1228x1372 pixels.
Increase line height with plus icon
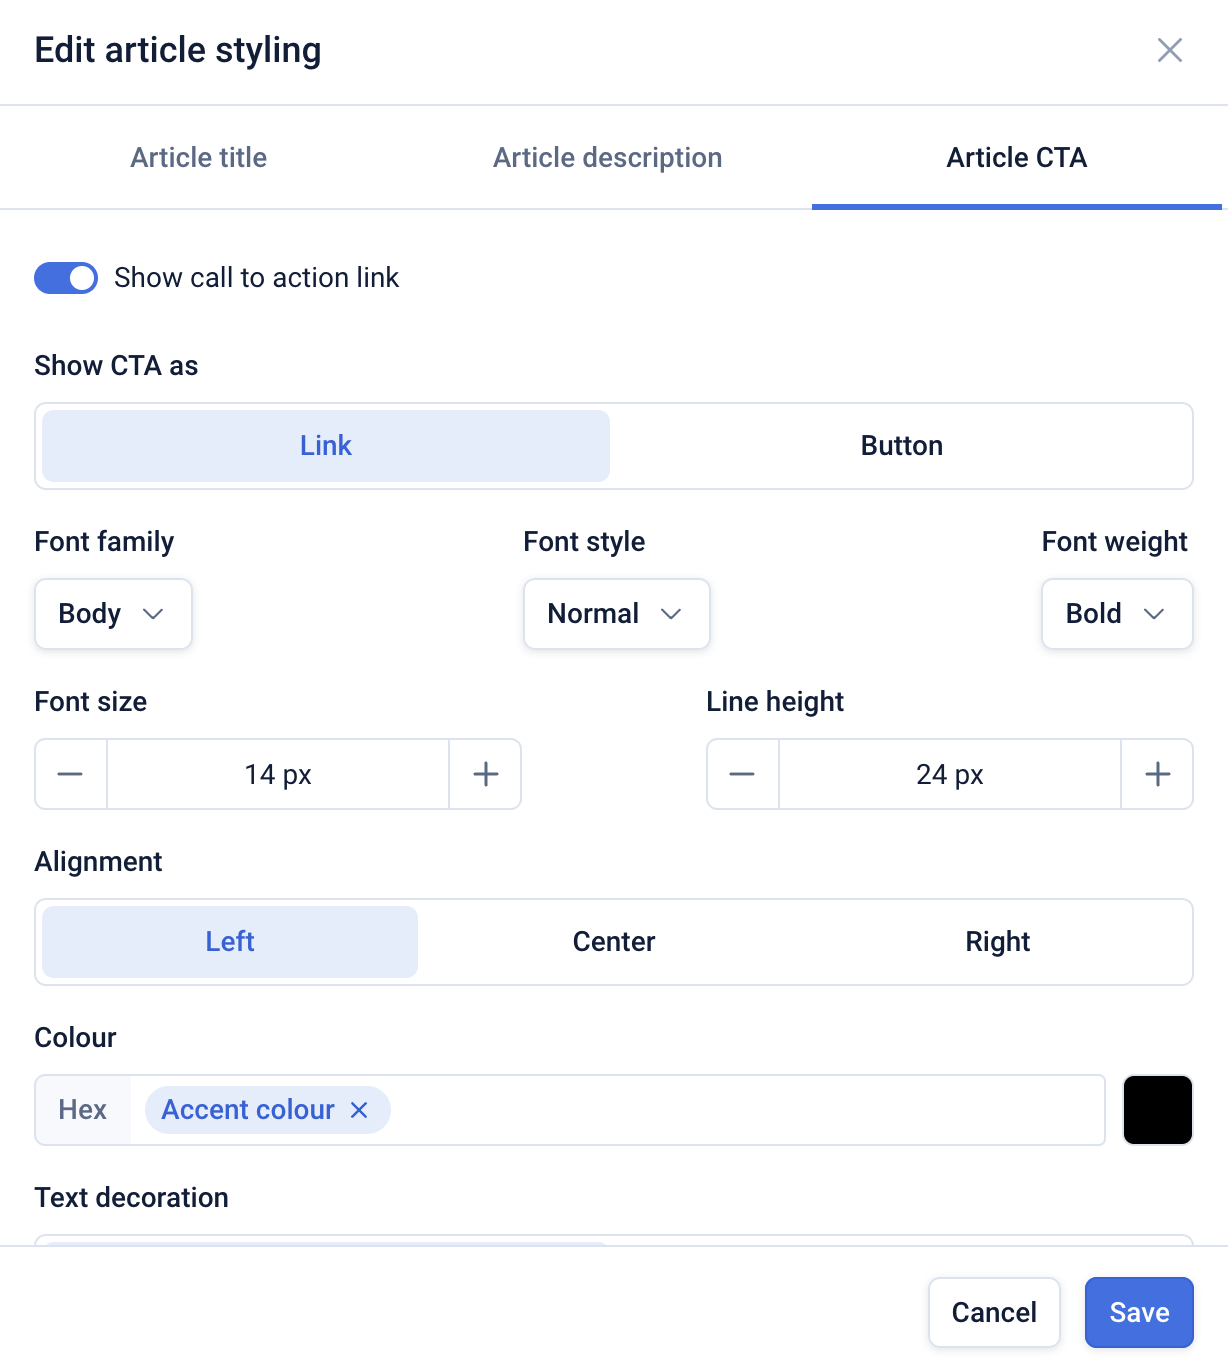coord(1157,774)
